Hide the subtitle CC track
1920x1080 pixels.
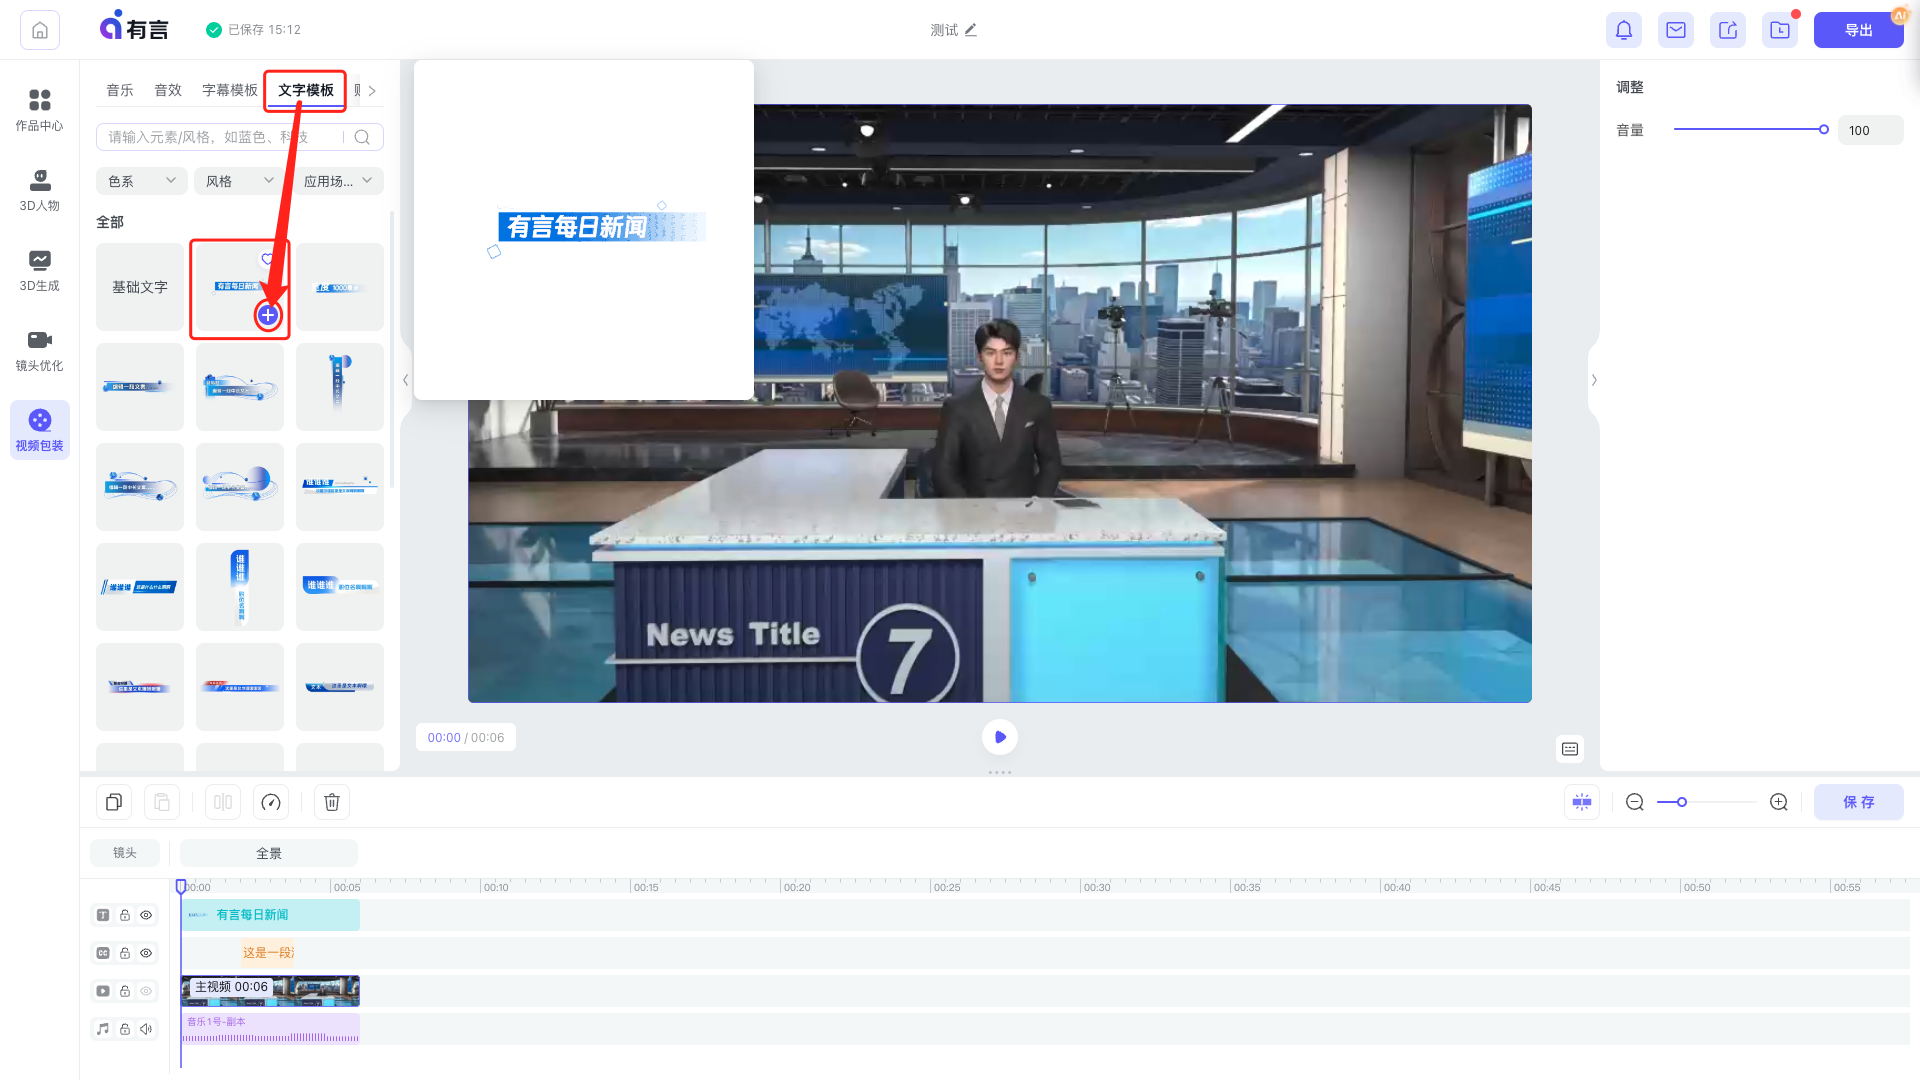coord(146,953)
